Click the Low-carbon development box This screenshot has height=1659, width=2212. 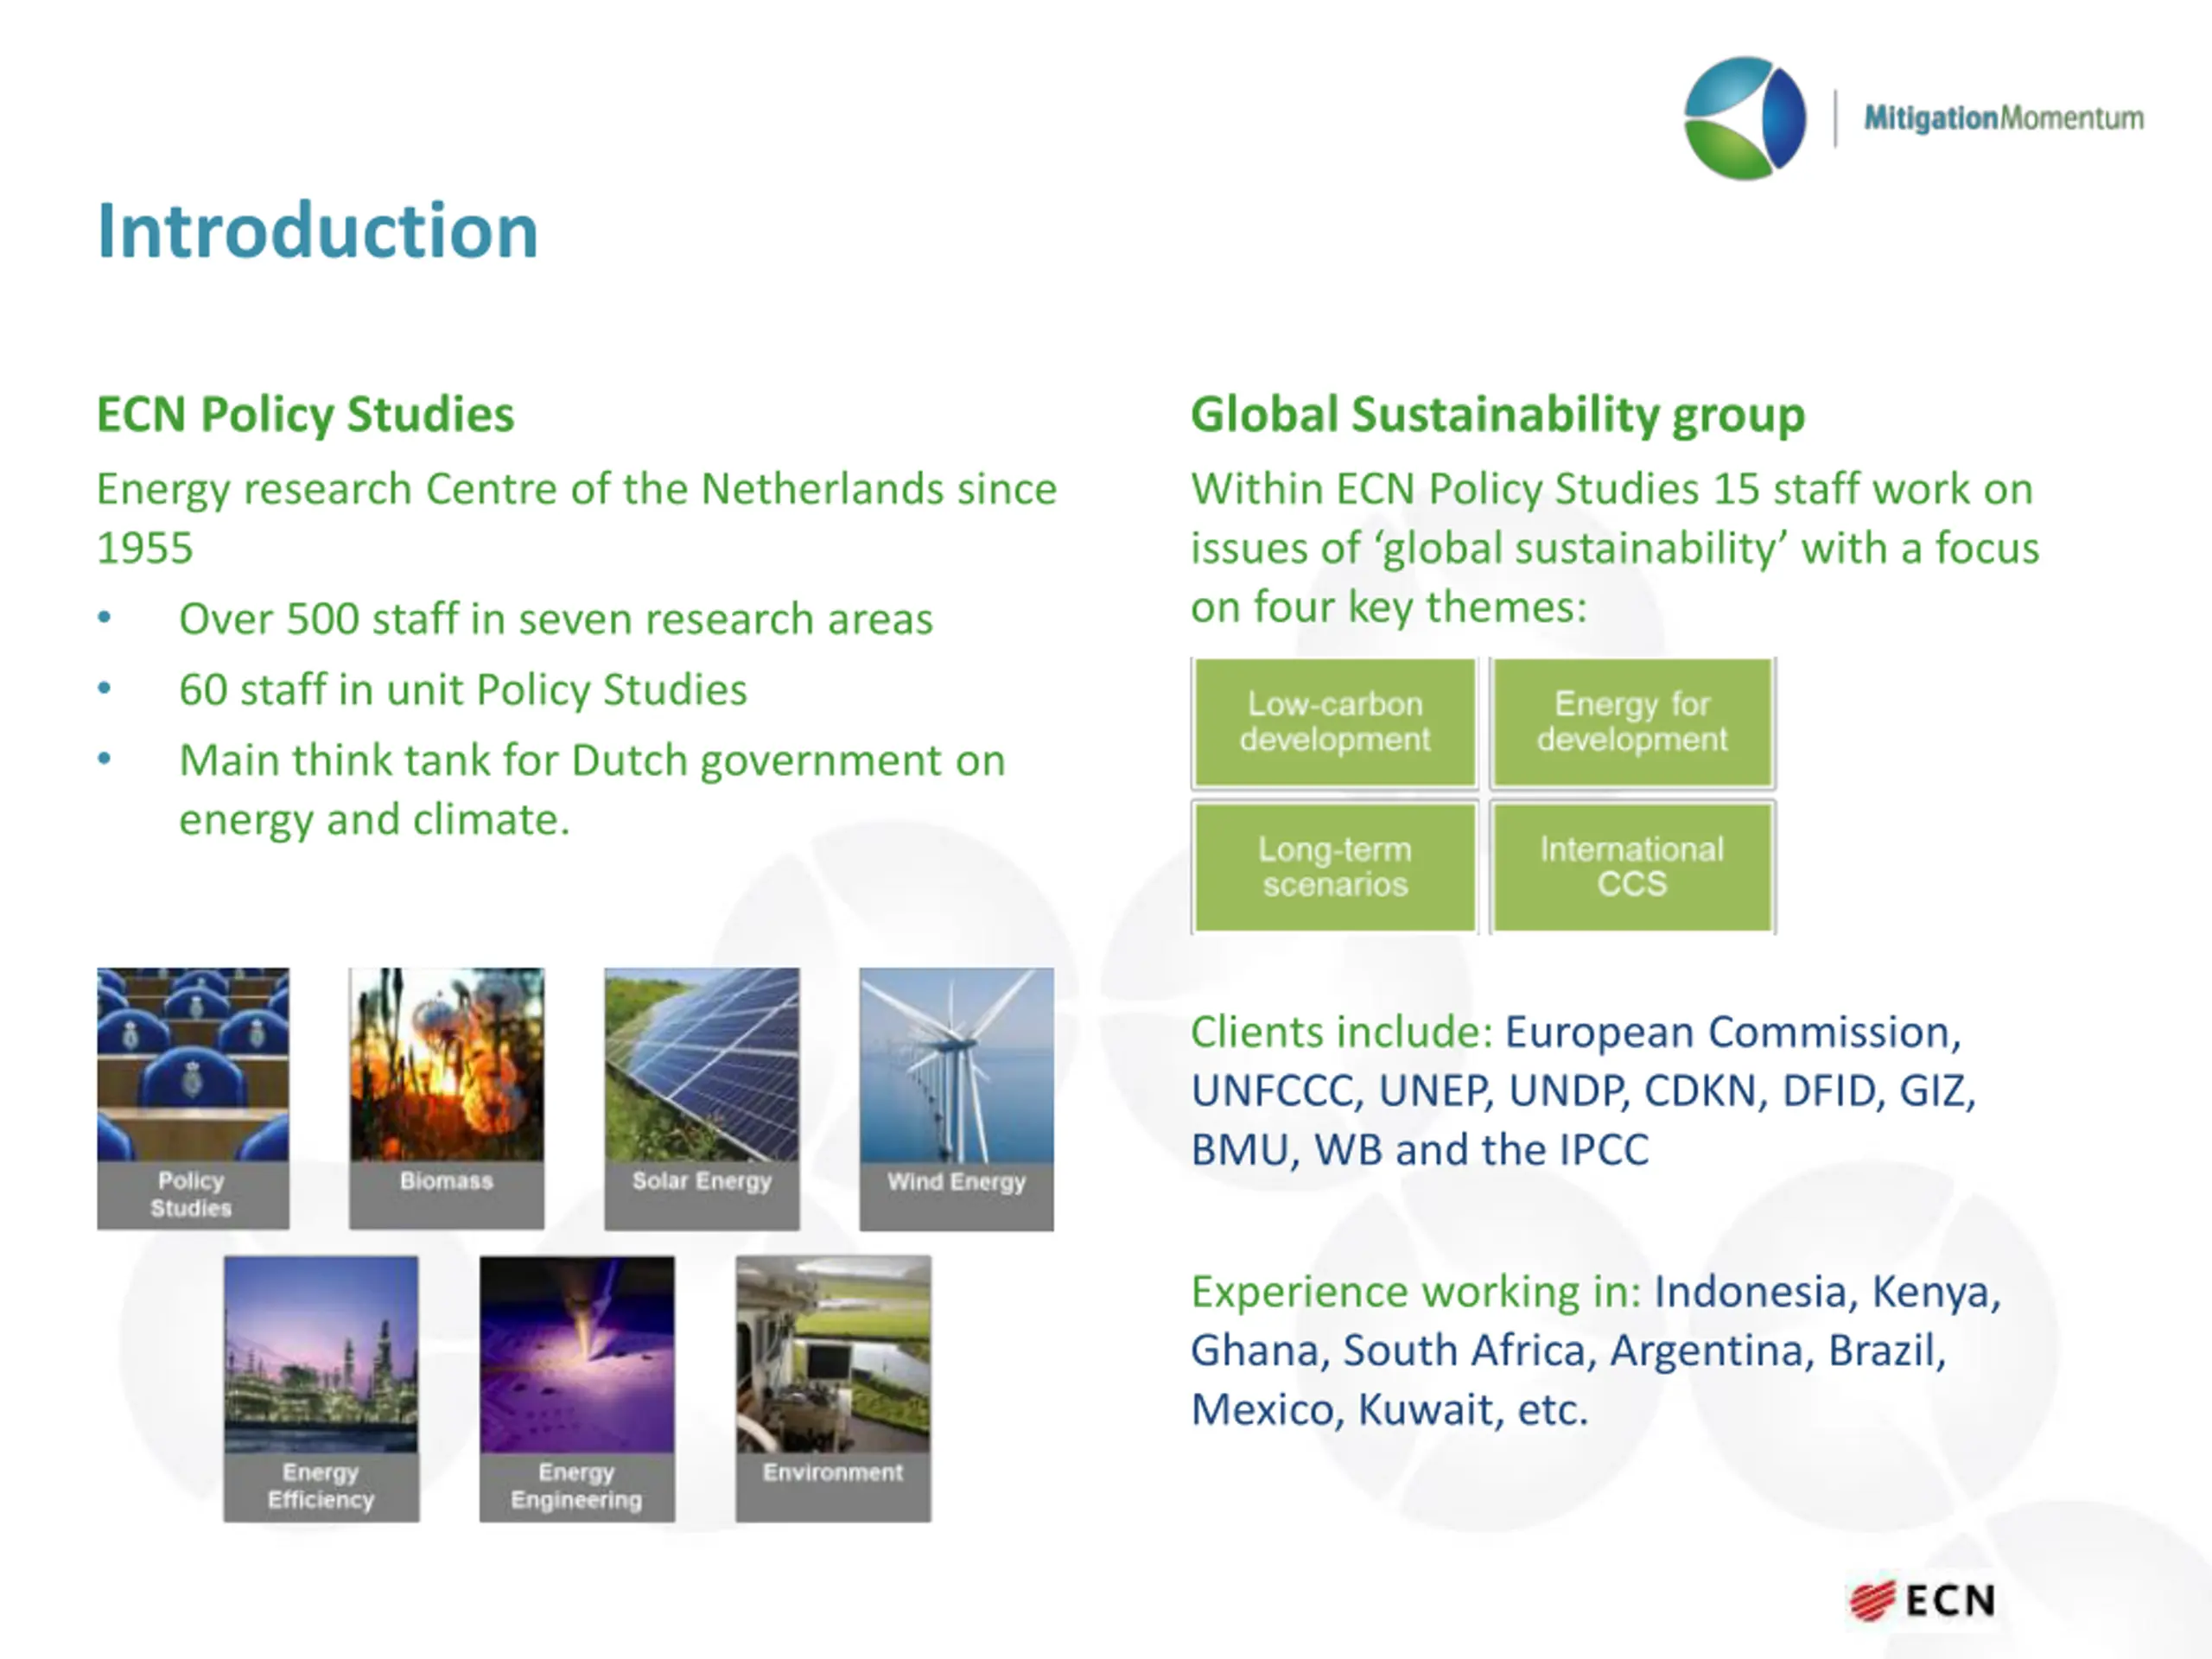[1335, 722]
